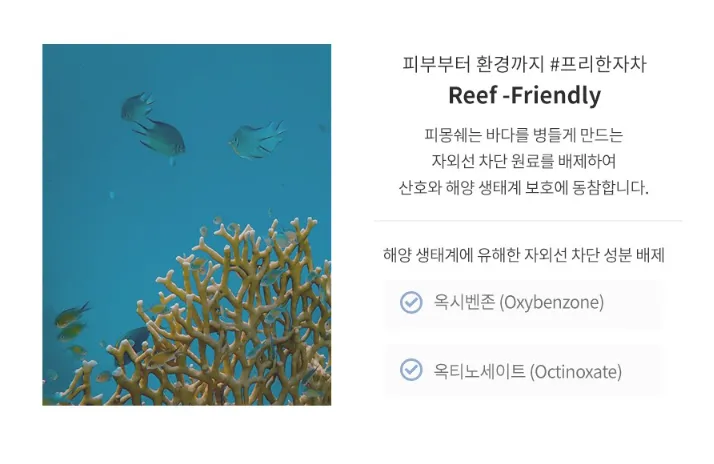The height and width of the screenshot is (464, 714).
Task: Click the word Friendly in the heading
Action: [x=559, y=96]
